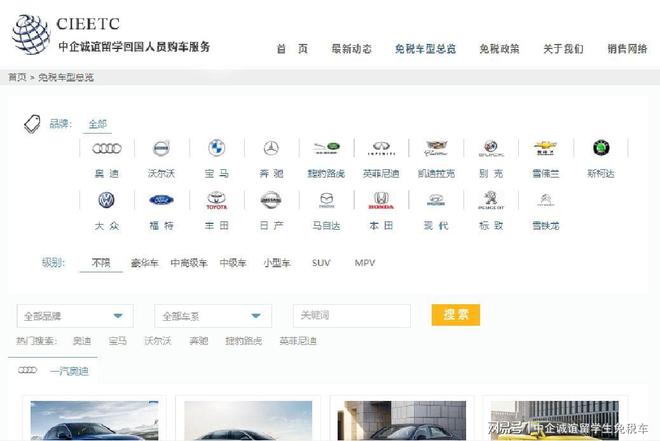Select the Chevrolet bowtie logo

546,148
